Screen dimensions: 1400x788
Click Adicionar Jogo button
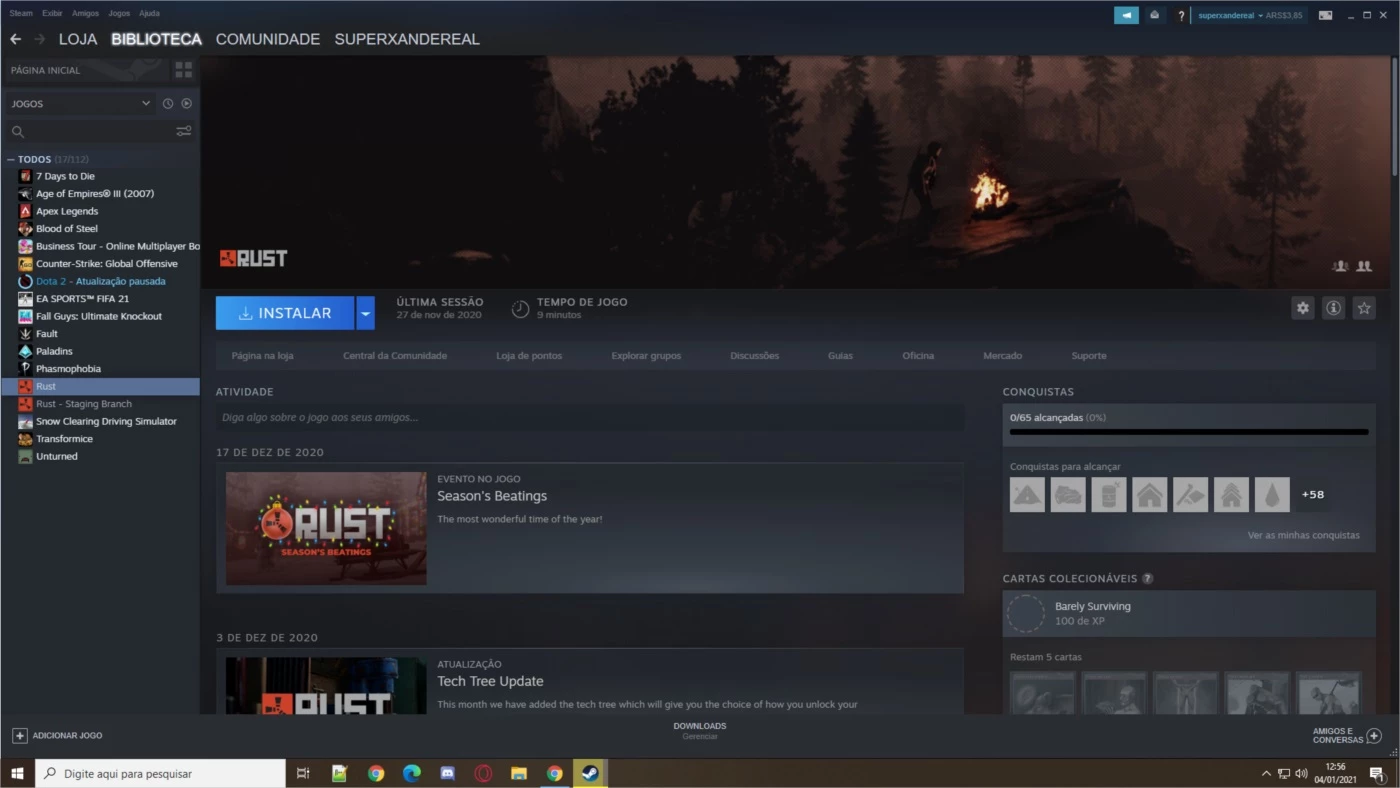coord(57,736)
